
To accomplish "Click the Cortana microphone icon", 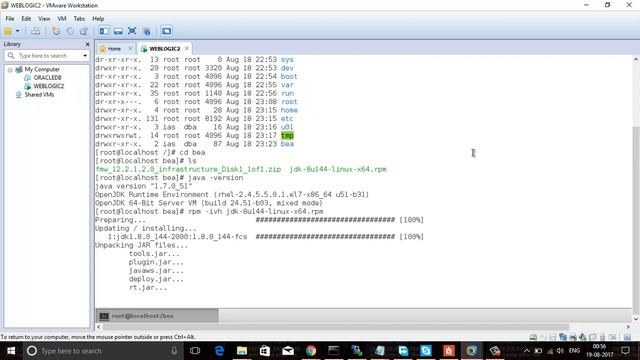I will click(174, 351).
